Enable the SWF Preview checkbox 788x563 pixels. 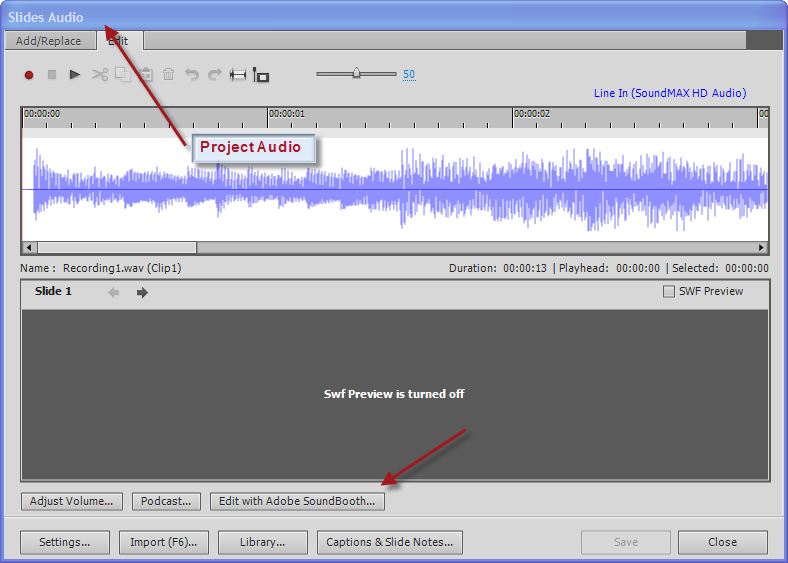click(669, 292)
